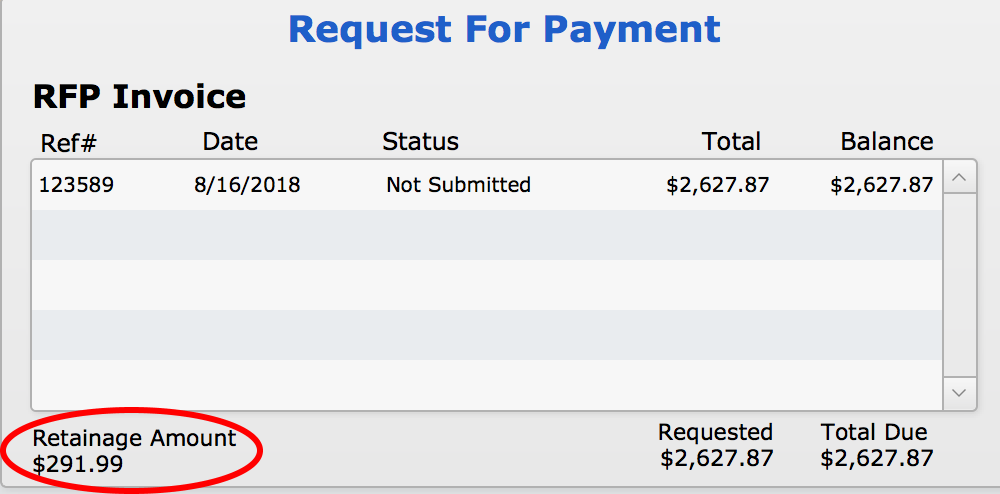
Task: Sort by the Ref# column header
Action: point(68,142)
